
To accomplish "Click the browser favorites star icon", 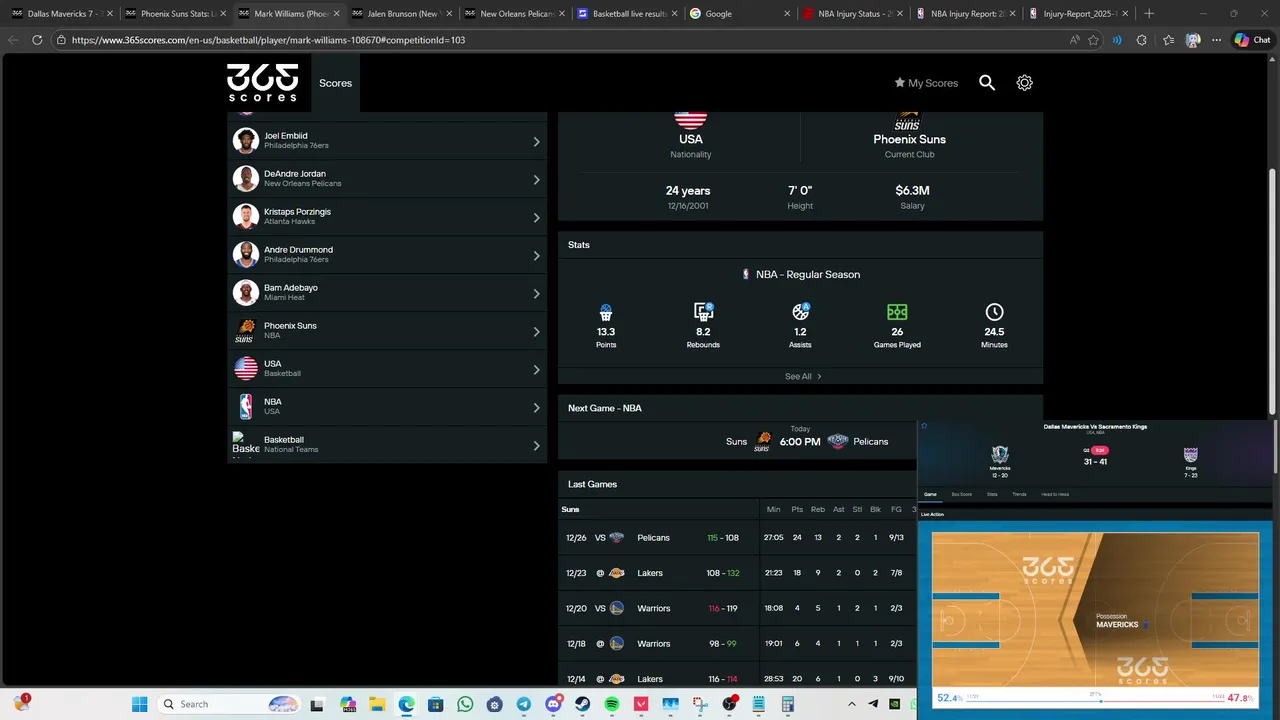I will click(1093, 40).
